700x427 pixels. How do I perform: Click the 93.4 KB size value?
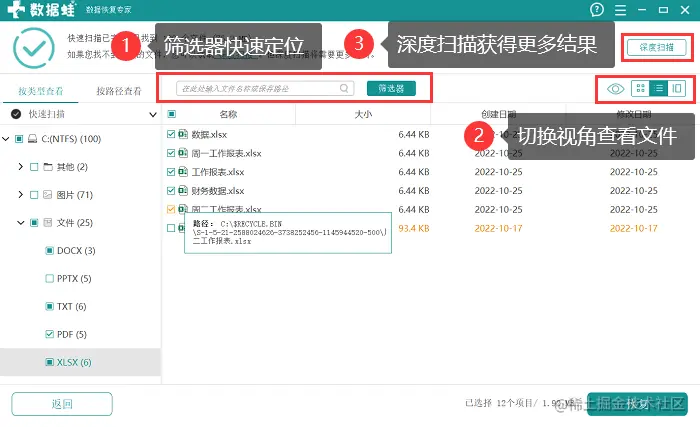pyautogui.click(x=414, y=228)
